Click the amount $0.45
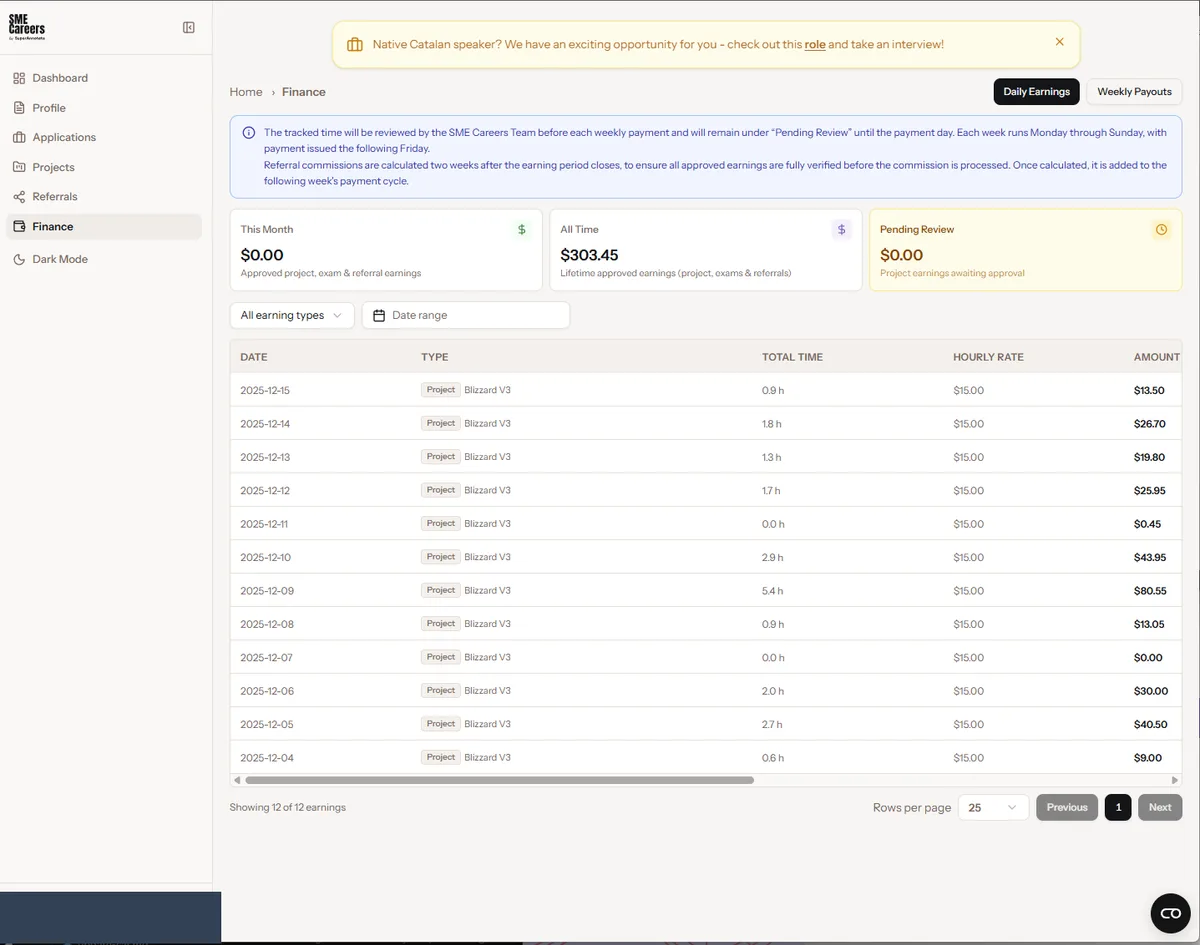The image size is (1200, 945). click(1147, 524)
